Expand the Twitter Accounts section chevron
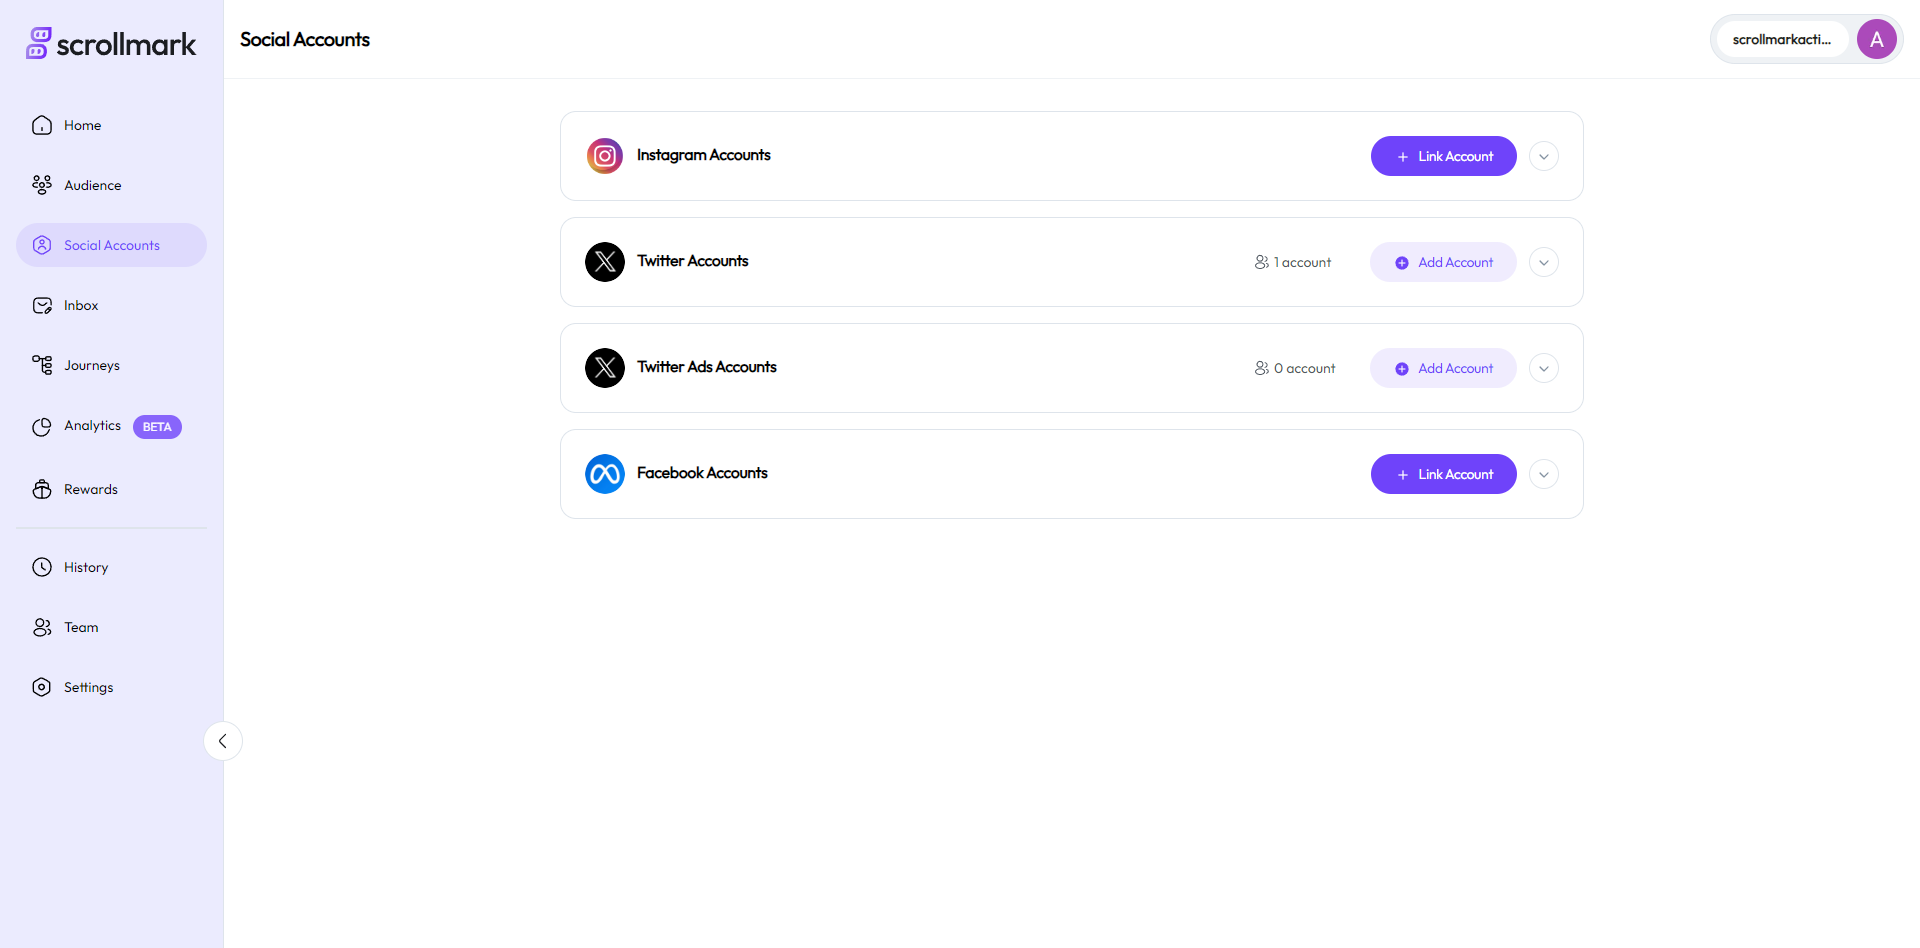This screenshot has width=1920, height=948. pos(1544,263)
